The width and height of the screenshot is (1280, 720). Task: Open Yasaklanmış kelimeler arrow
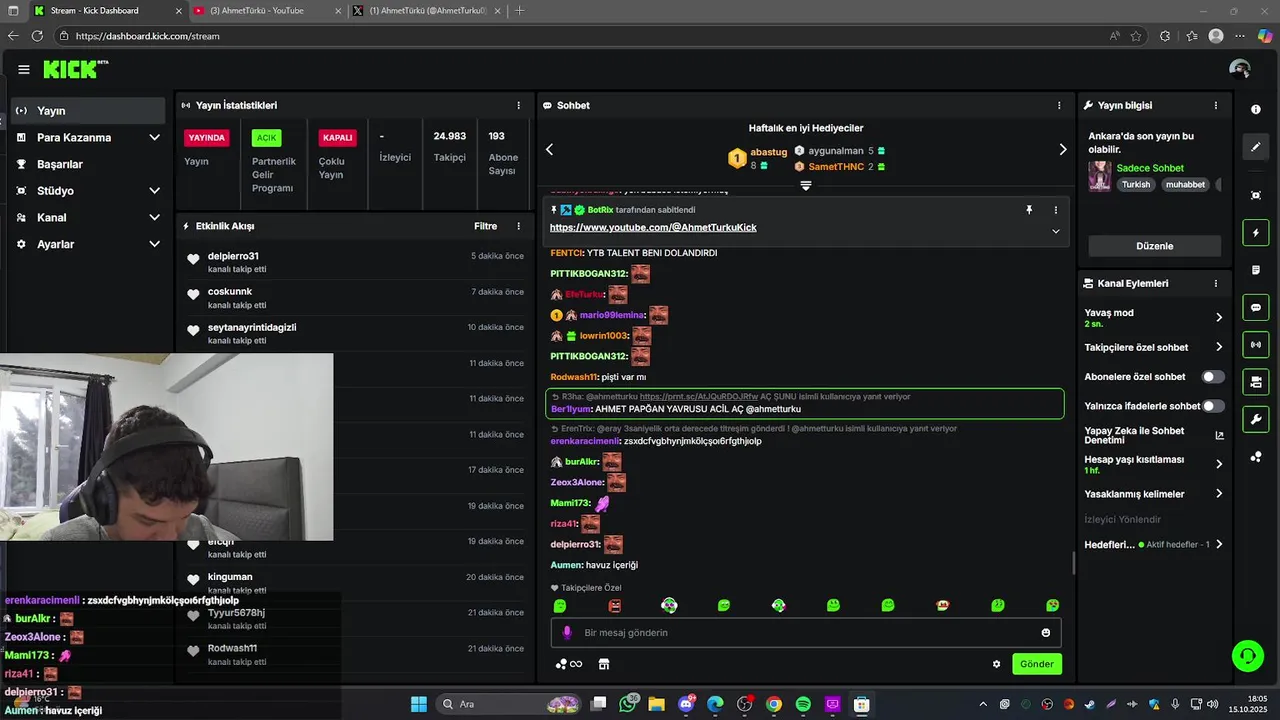[1218, 494]
